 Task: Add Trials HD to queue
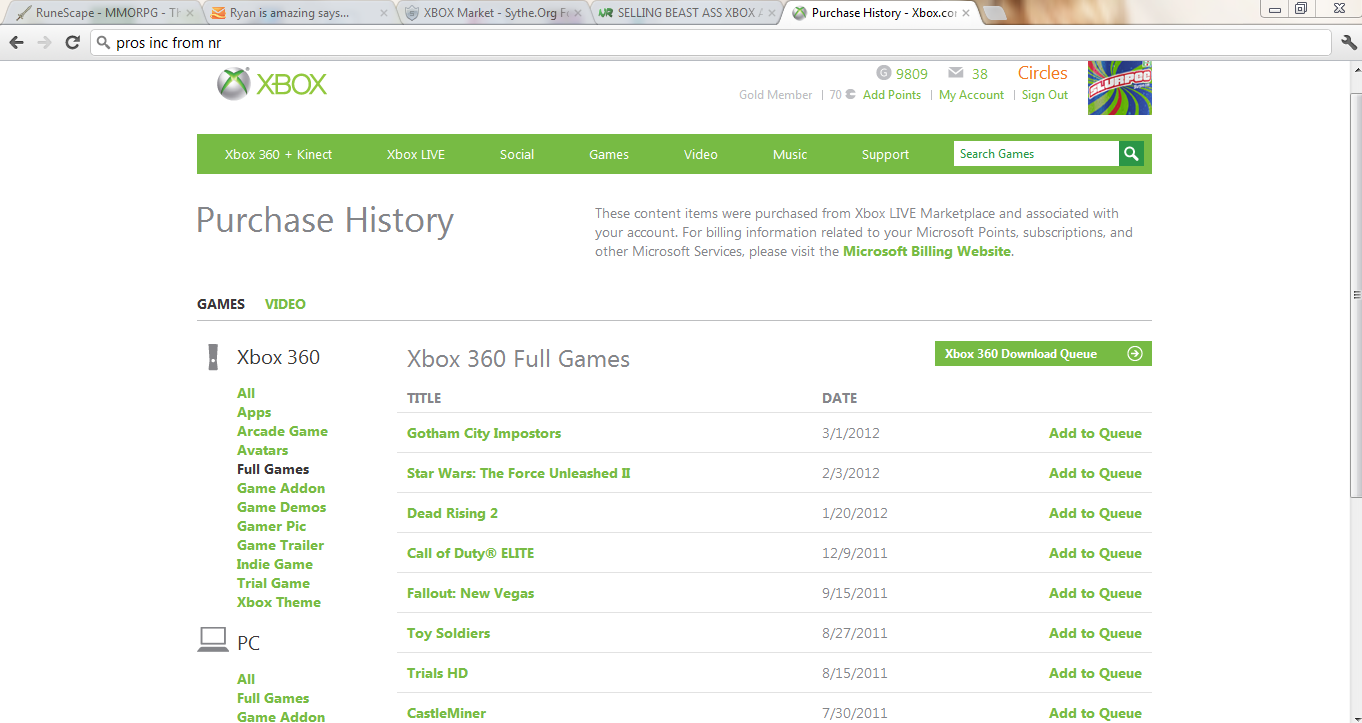point(1095,673)
